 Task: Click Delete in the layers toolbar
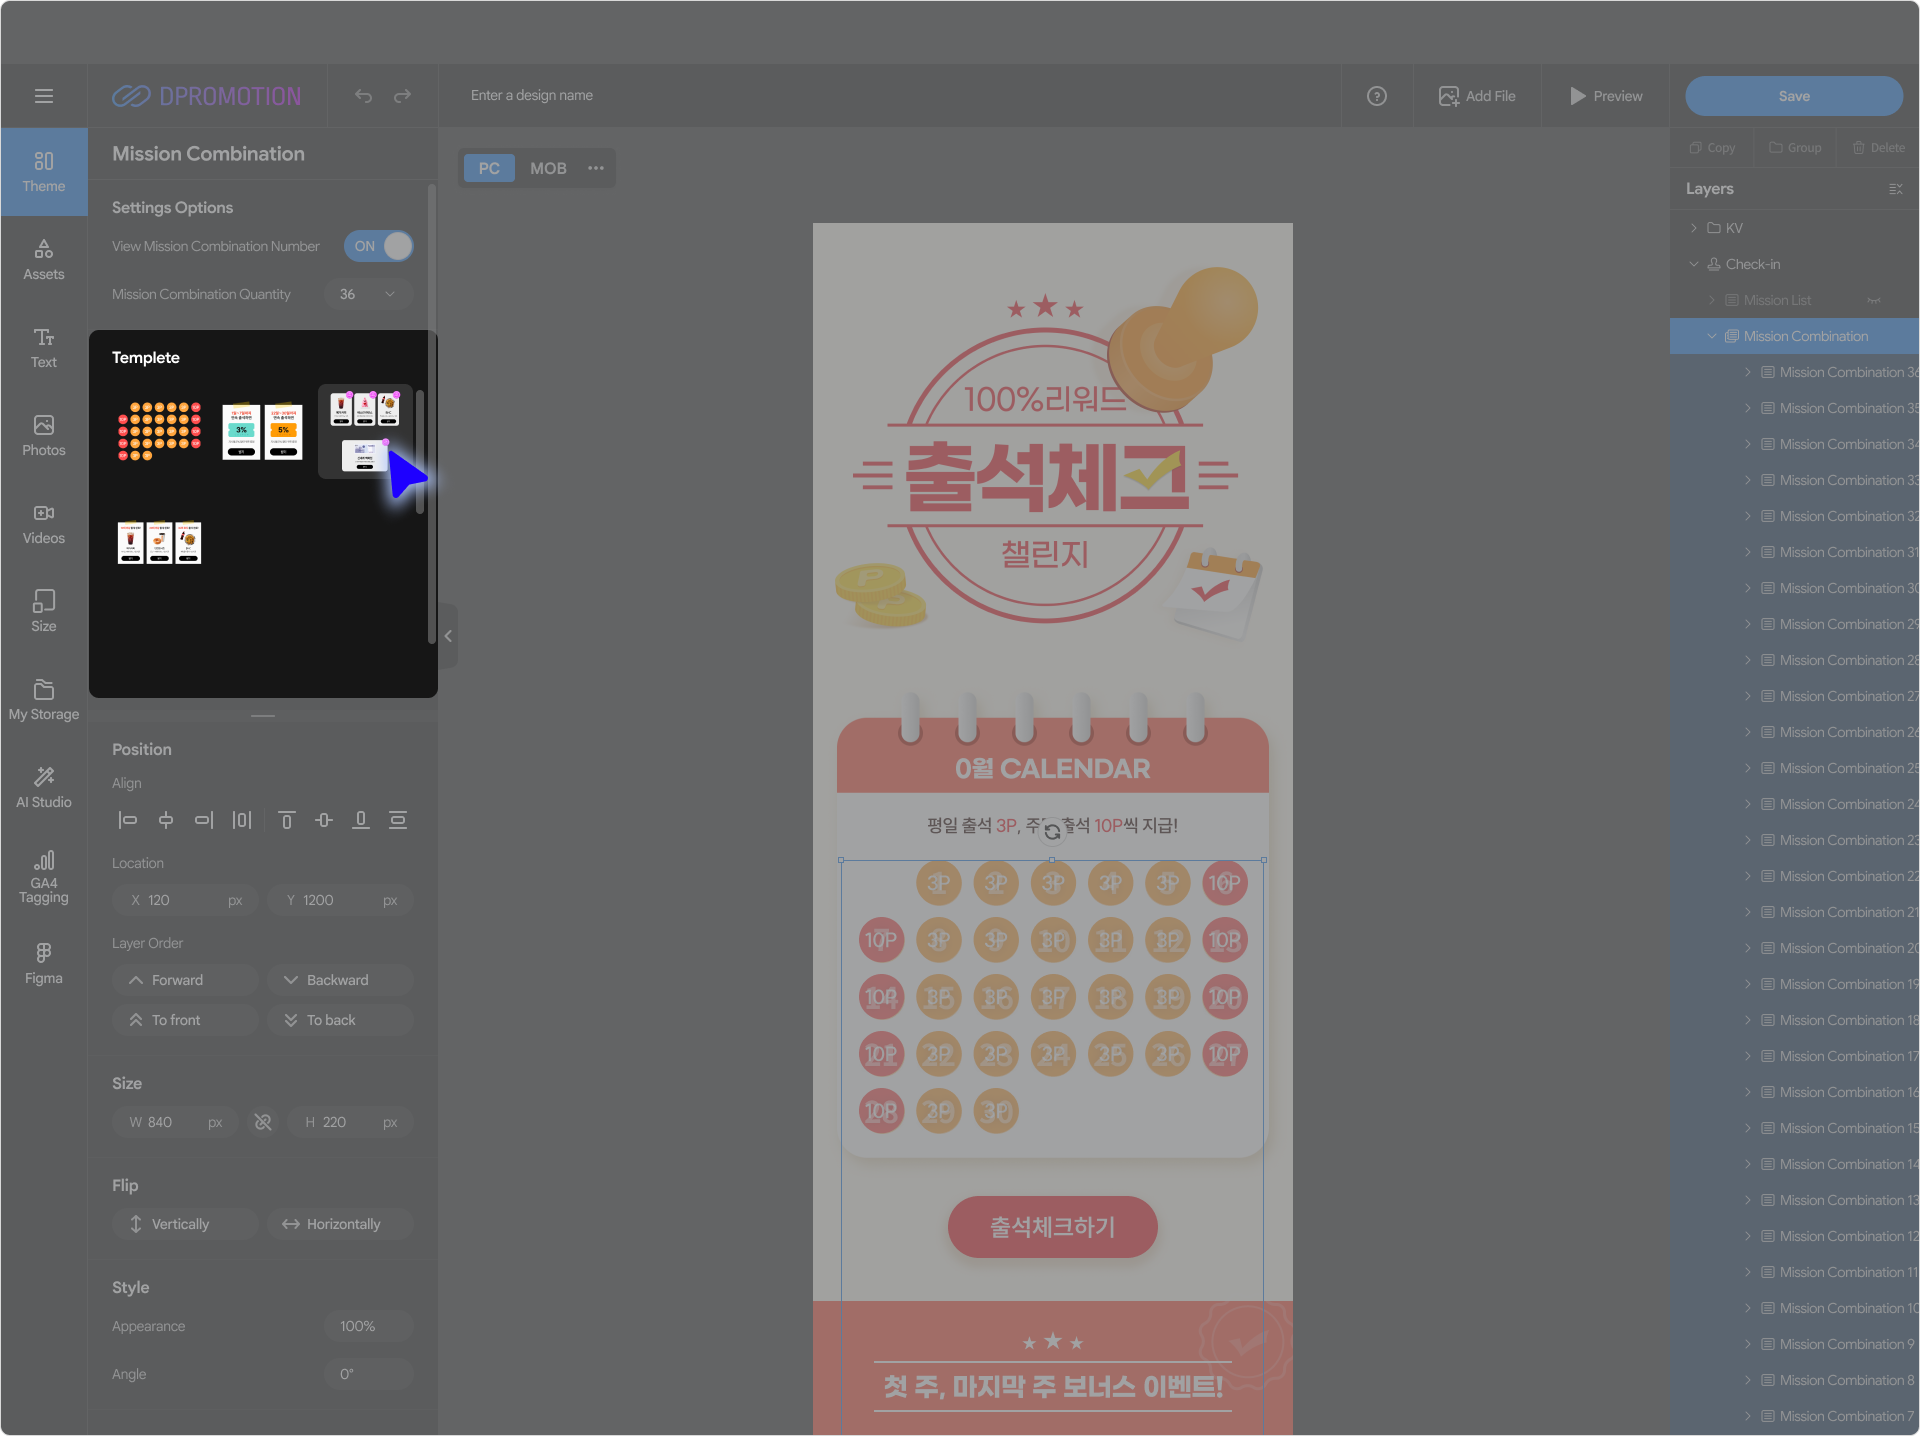pos(1878,148)
